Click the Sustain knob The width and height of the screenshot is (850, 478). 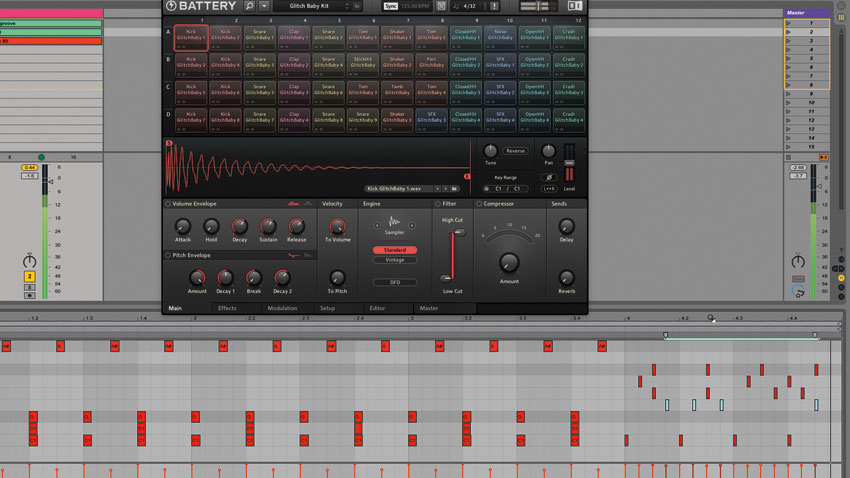268,227
